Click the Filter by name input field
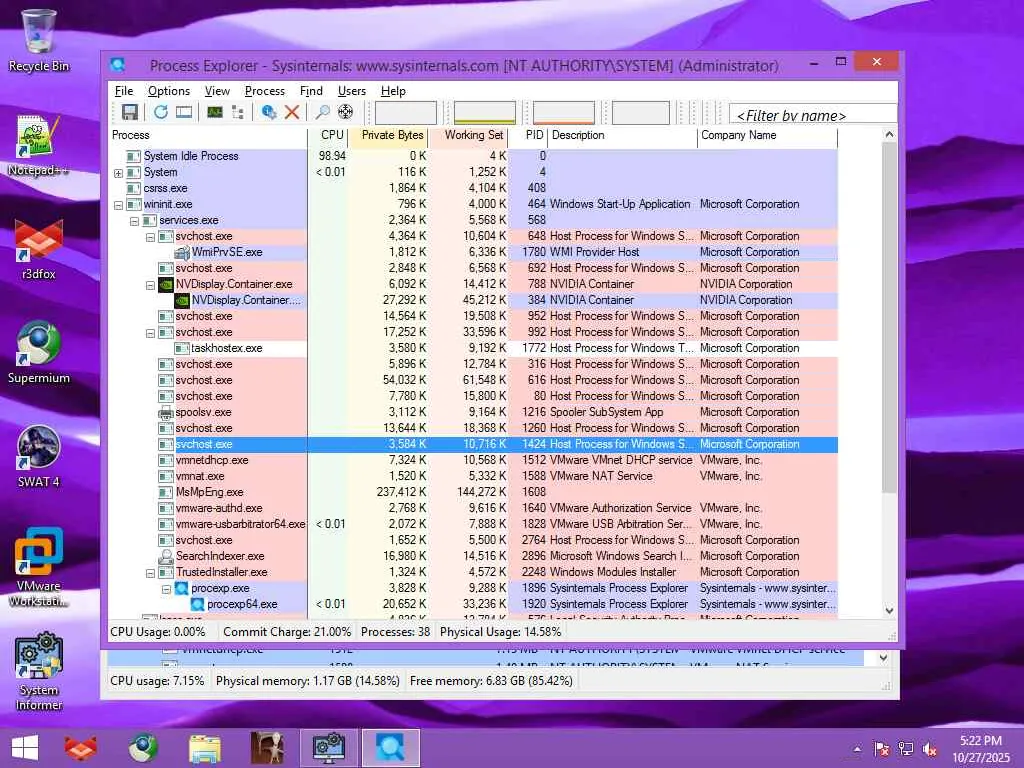 pos(813,114)
